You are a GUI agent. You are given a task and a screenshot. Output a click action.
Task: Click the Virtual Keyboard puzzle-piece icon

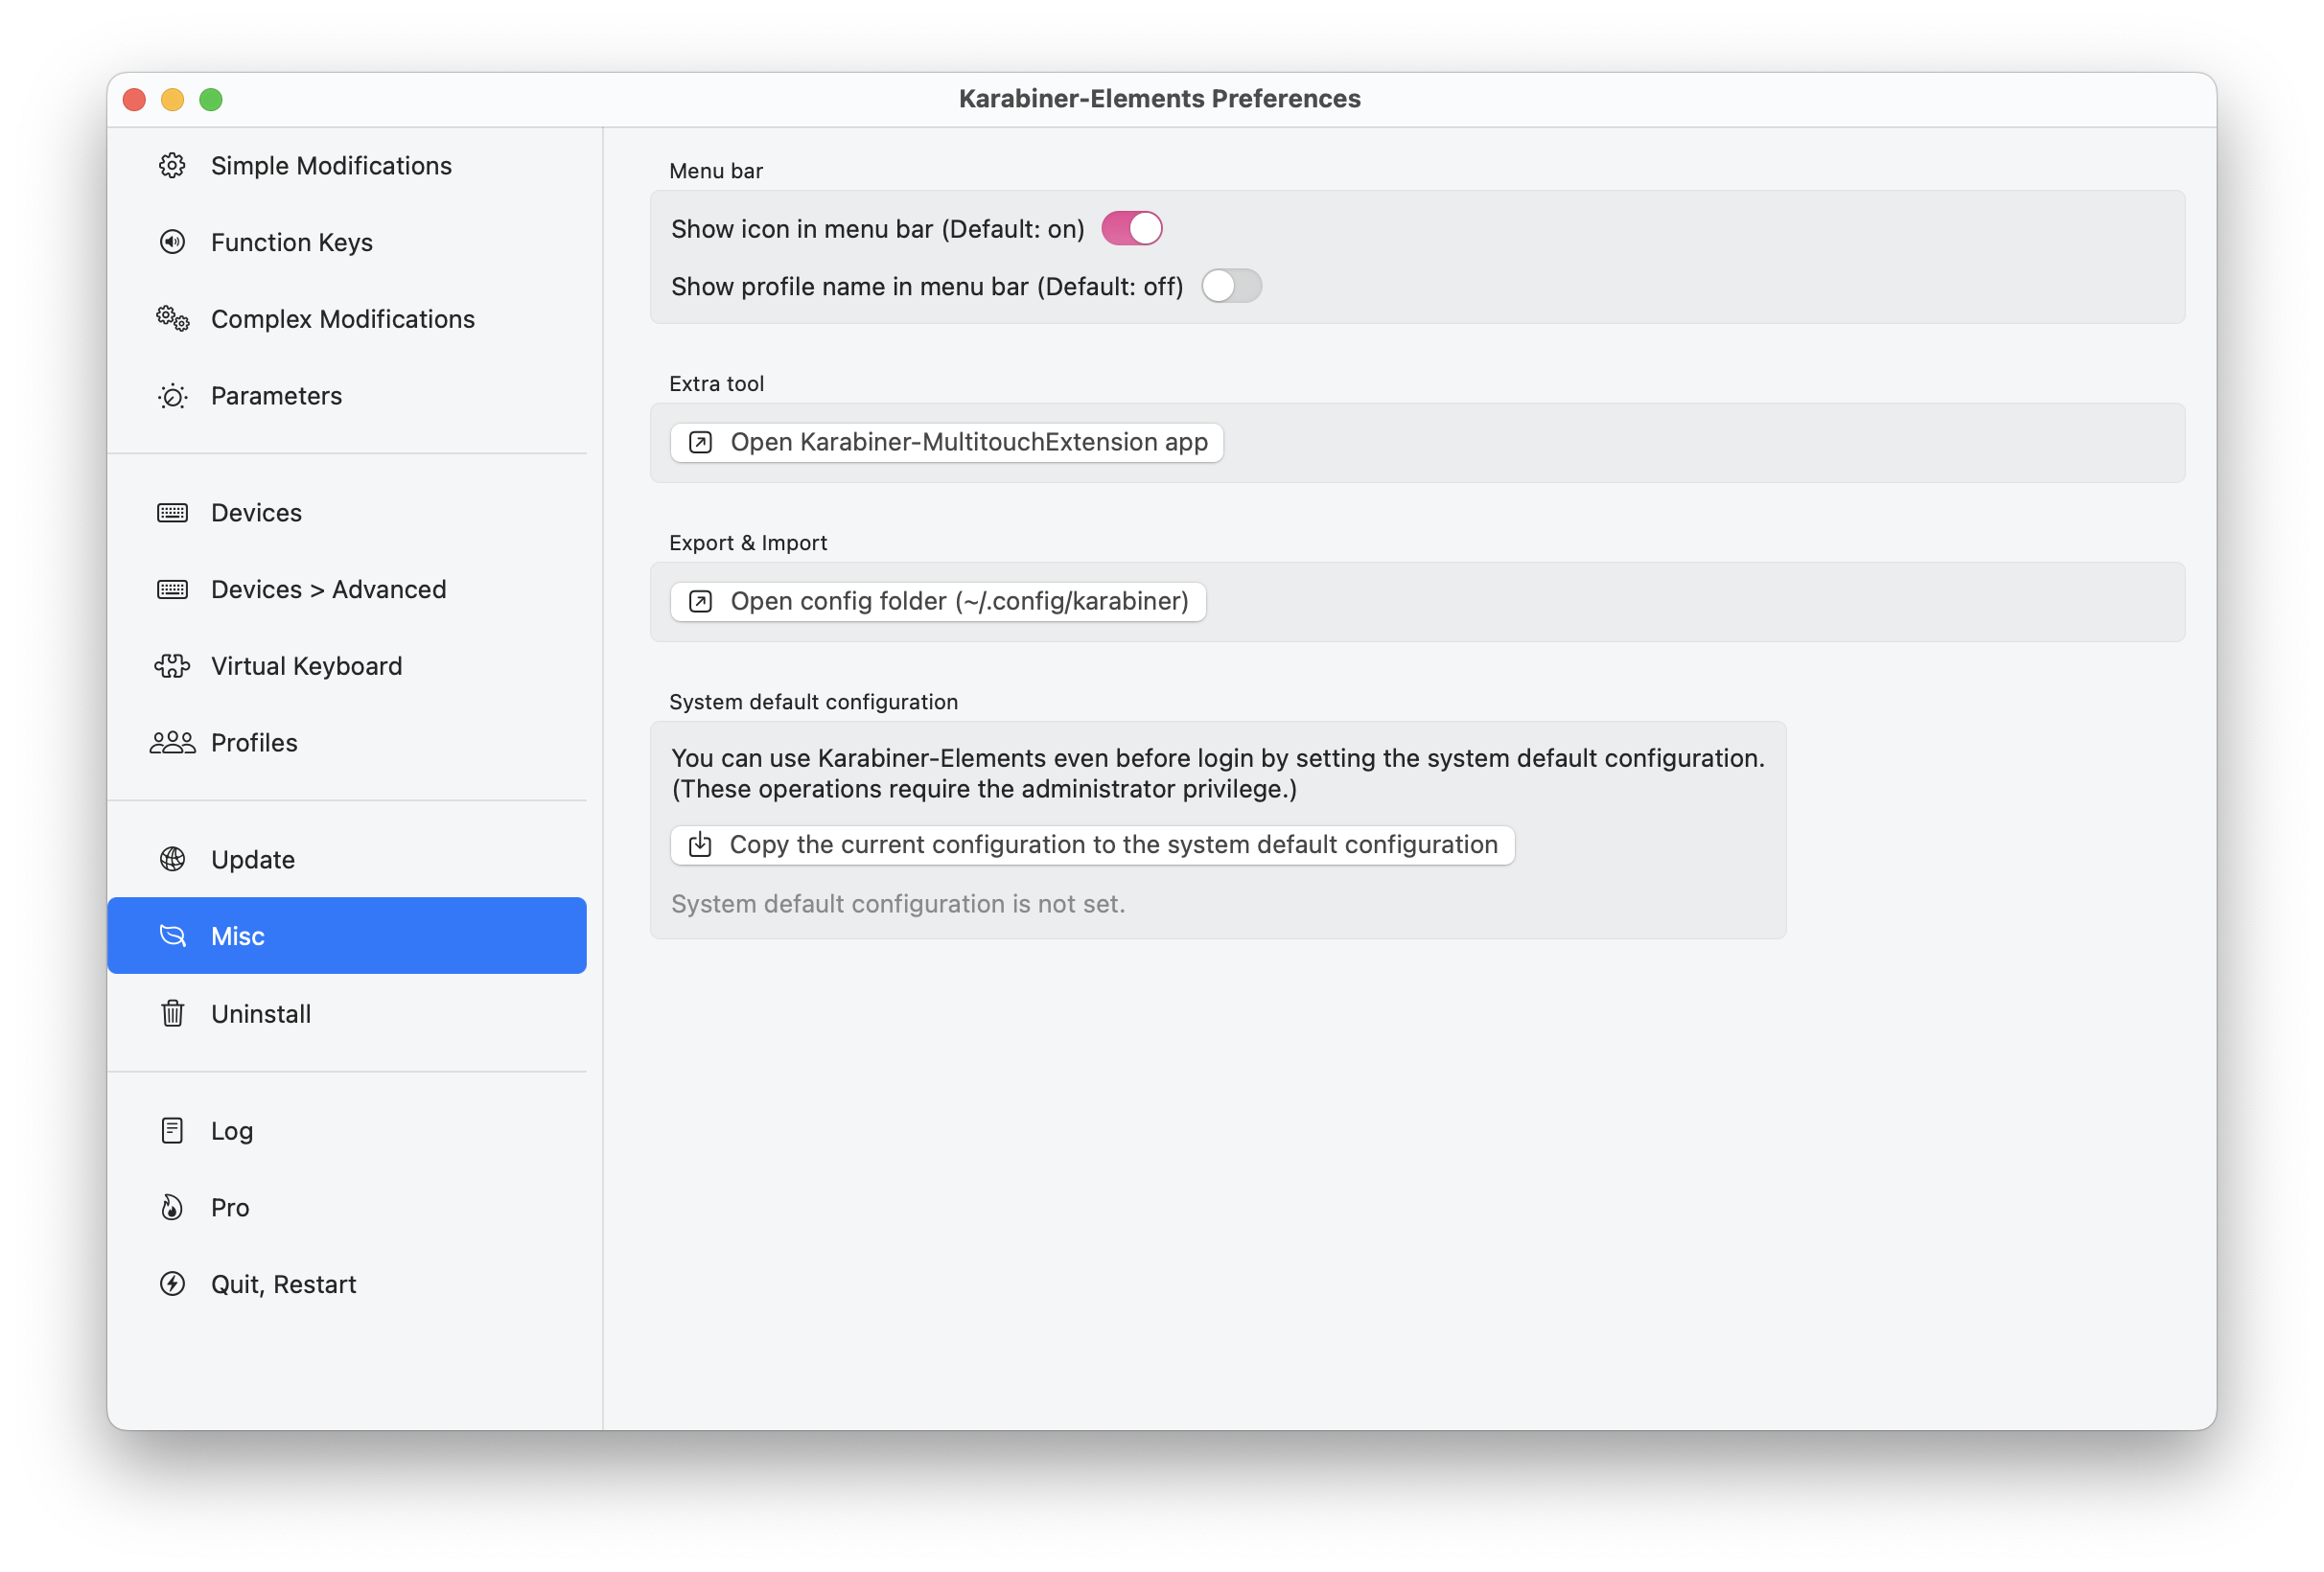click(x=172, y=666)
